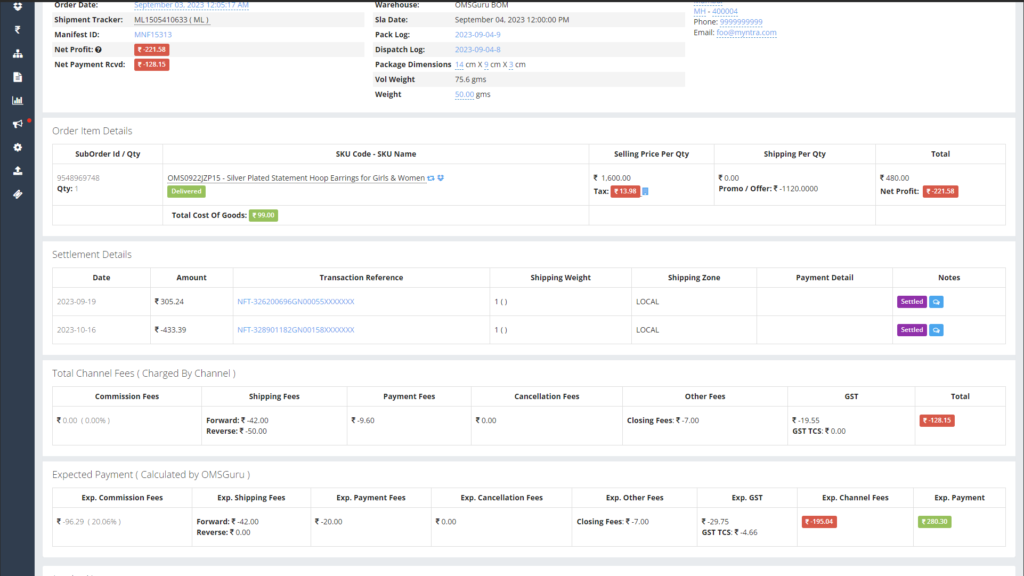
Task: Edit the package weight value 50.00
Action: tap(464, 94)
